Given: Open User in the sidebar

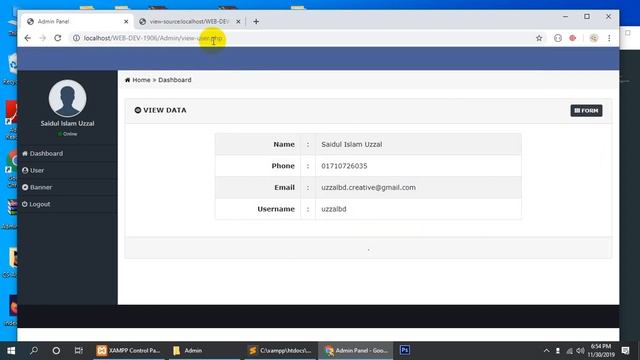Looking at the screenshot, I should 33,170.
